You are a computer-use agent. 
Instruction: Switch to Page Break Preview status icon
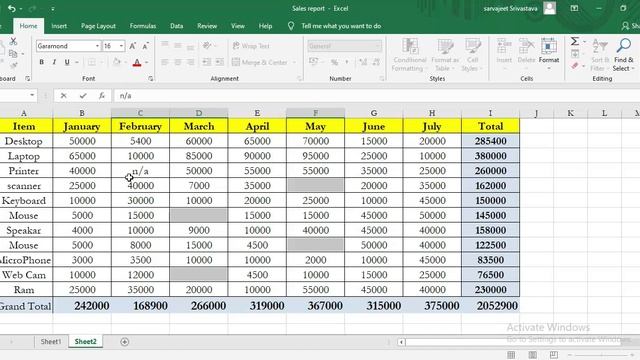(x=554, y=355)
